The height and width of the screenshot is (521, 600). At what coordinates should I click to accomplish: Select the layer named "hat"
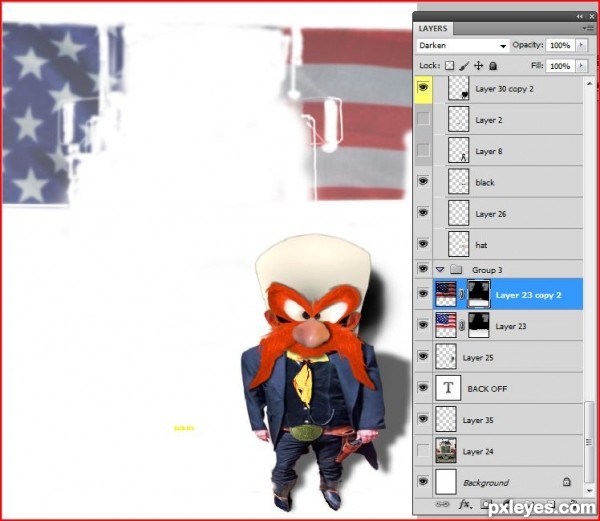point(481,245)
